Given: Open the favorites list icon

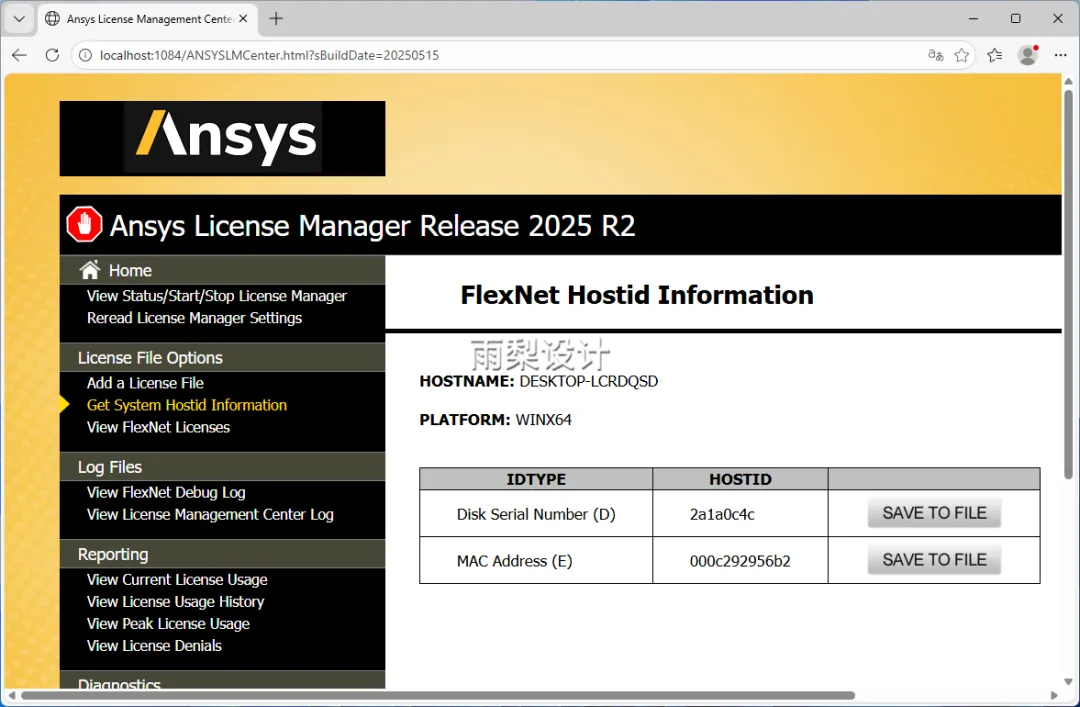Looking at the screenshot, I should 995,55.
